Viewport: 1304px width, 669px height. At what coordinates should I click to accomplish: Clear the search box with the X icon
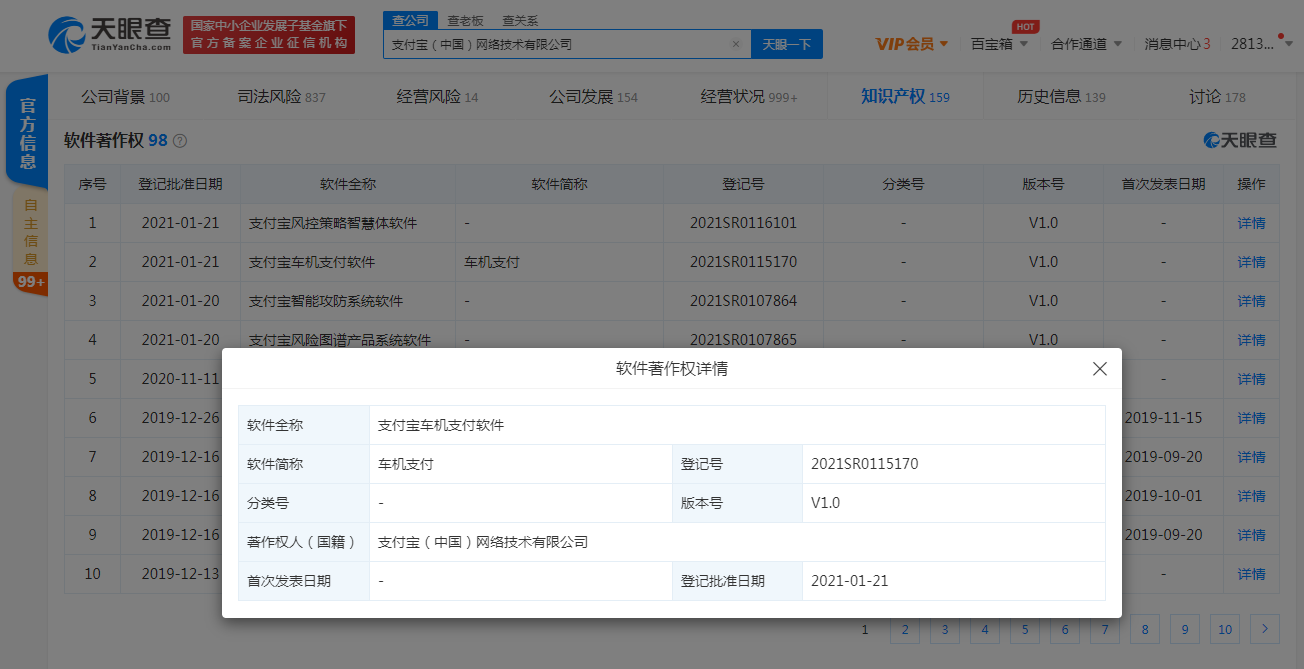(736, 44)
